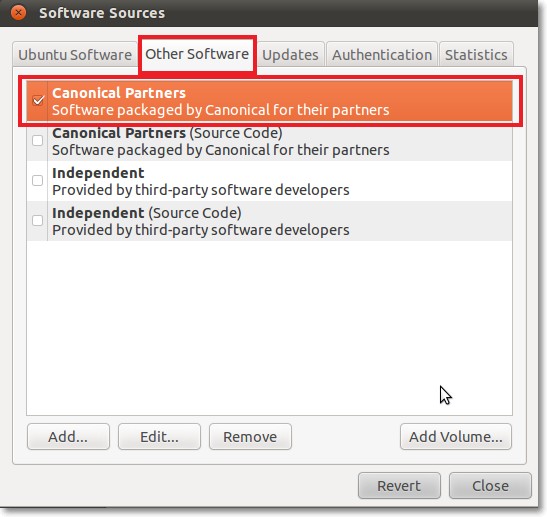Click the Add... button
Image resolution: width=547 pixels, height=517 pixels.
68,437
